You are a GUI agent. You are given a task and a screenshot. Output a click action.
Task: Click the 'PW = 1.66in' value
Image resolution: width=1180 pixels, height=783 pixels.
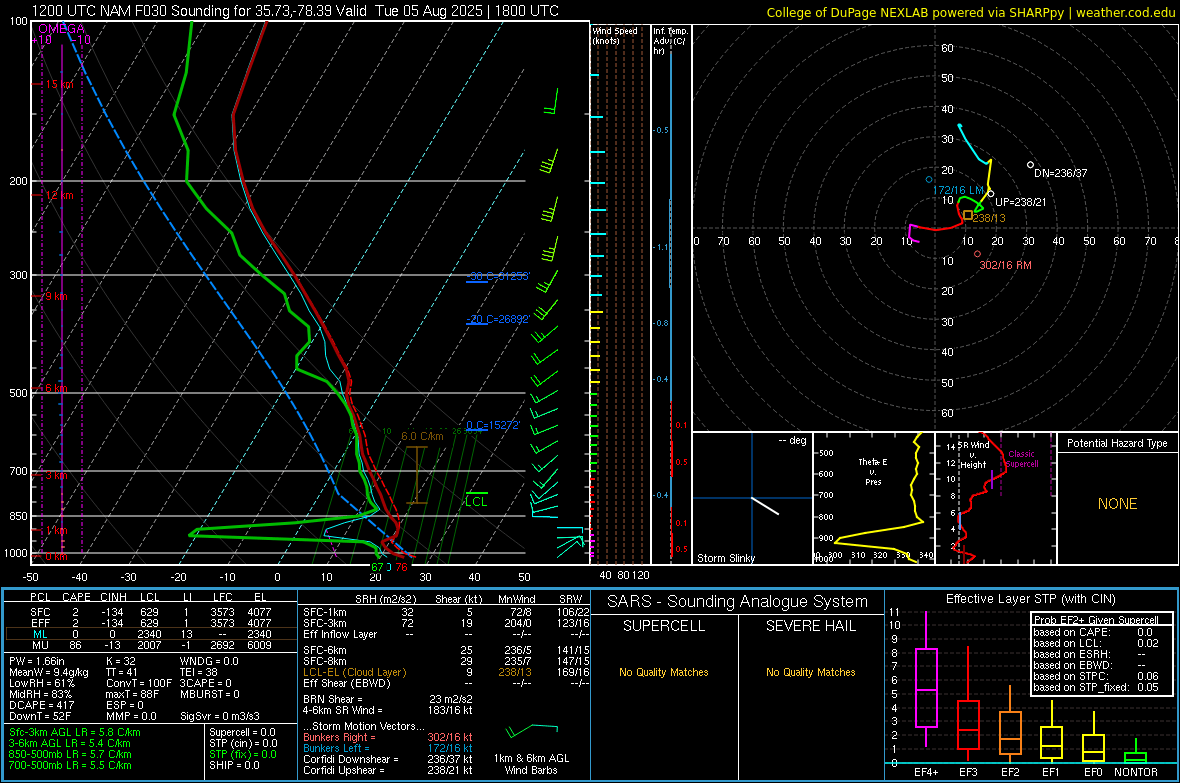click(37, 661)
